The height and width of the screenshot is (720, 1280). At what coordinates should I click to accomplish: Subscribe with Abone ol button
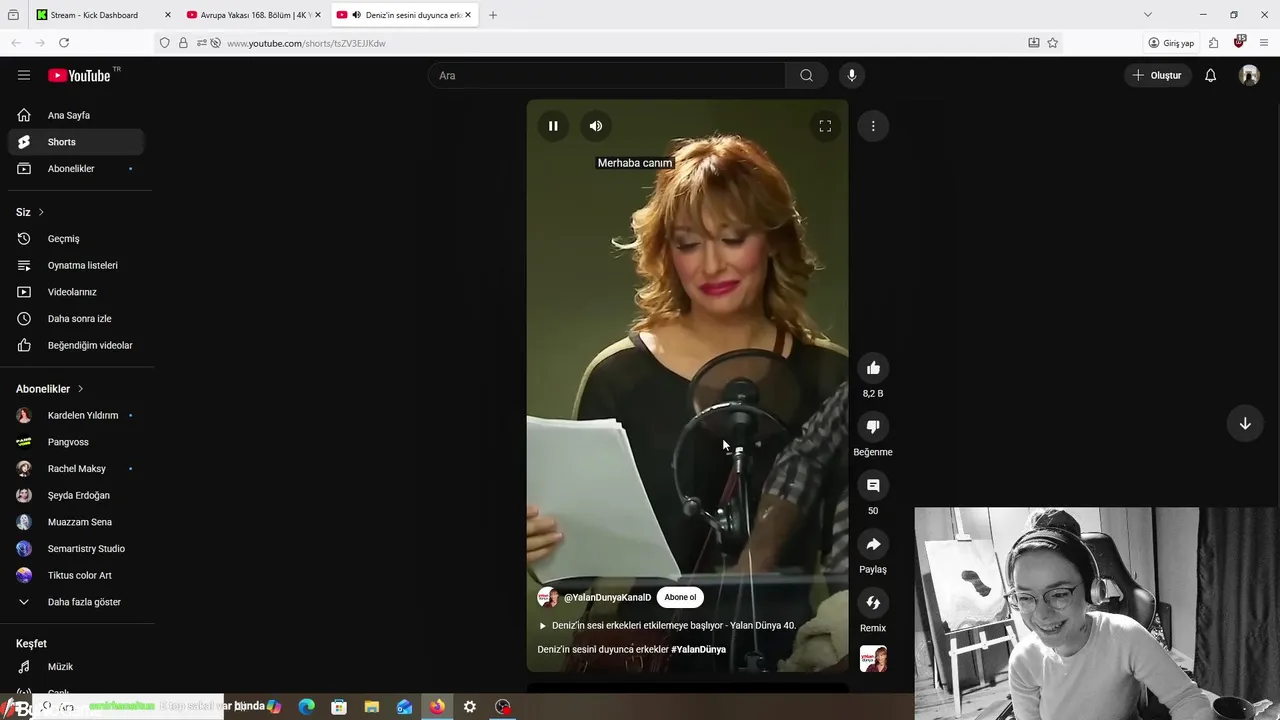[680, 597]
